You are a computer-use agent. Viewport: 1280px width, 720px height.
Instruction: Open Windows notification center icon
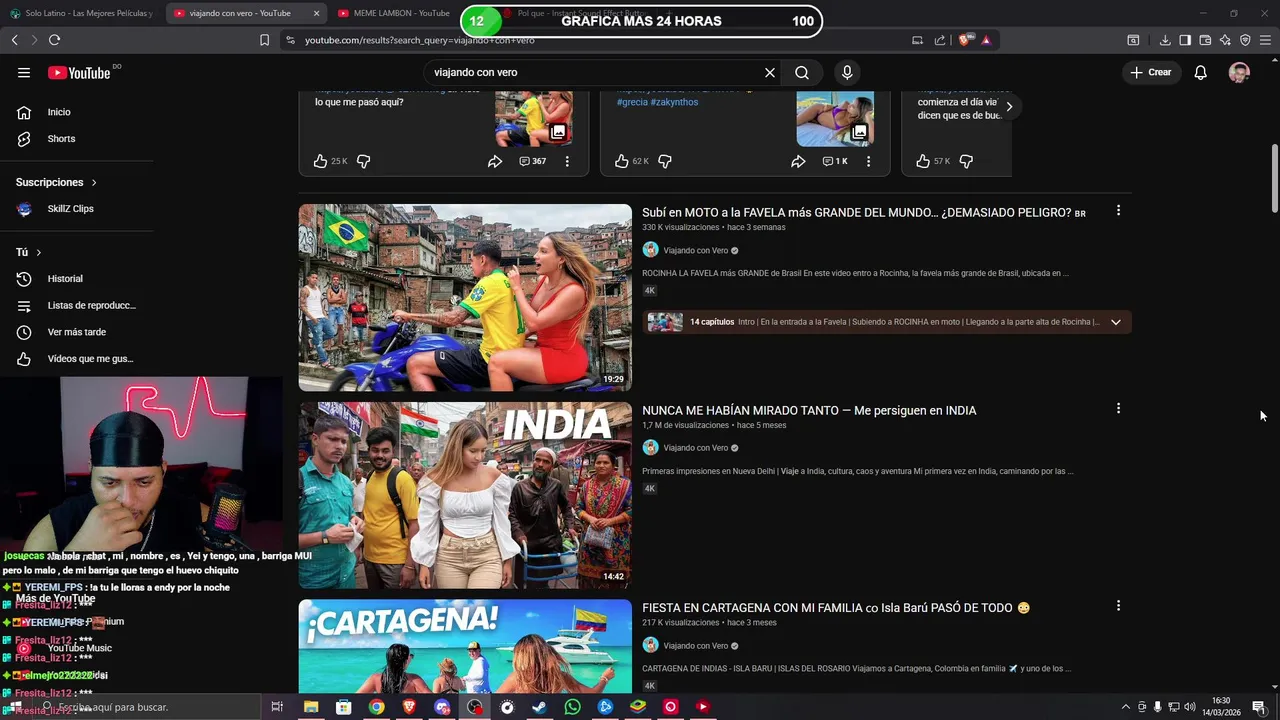[x=1259, y=707]
